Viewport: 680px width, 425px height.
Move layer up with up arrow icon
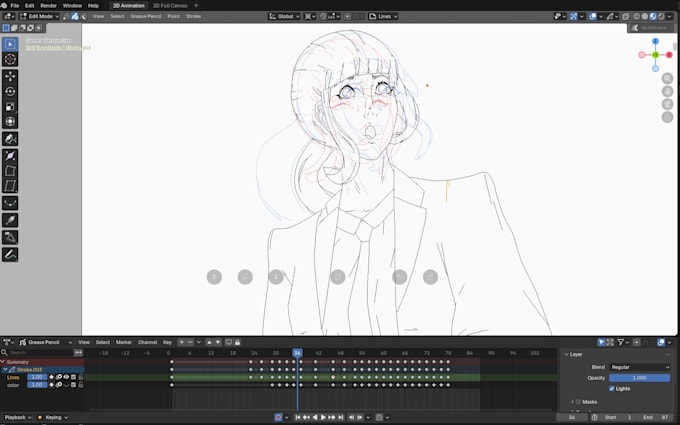[209, 342]
